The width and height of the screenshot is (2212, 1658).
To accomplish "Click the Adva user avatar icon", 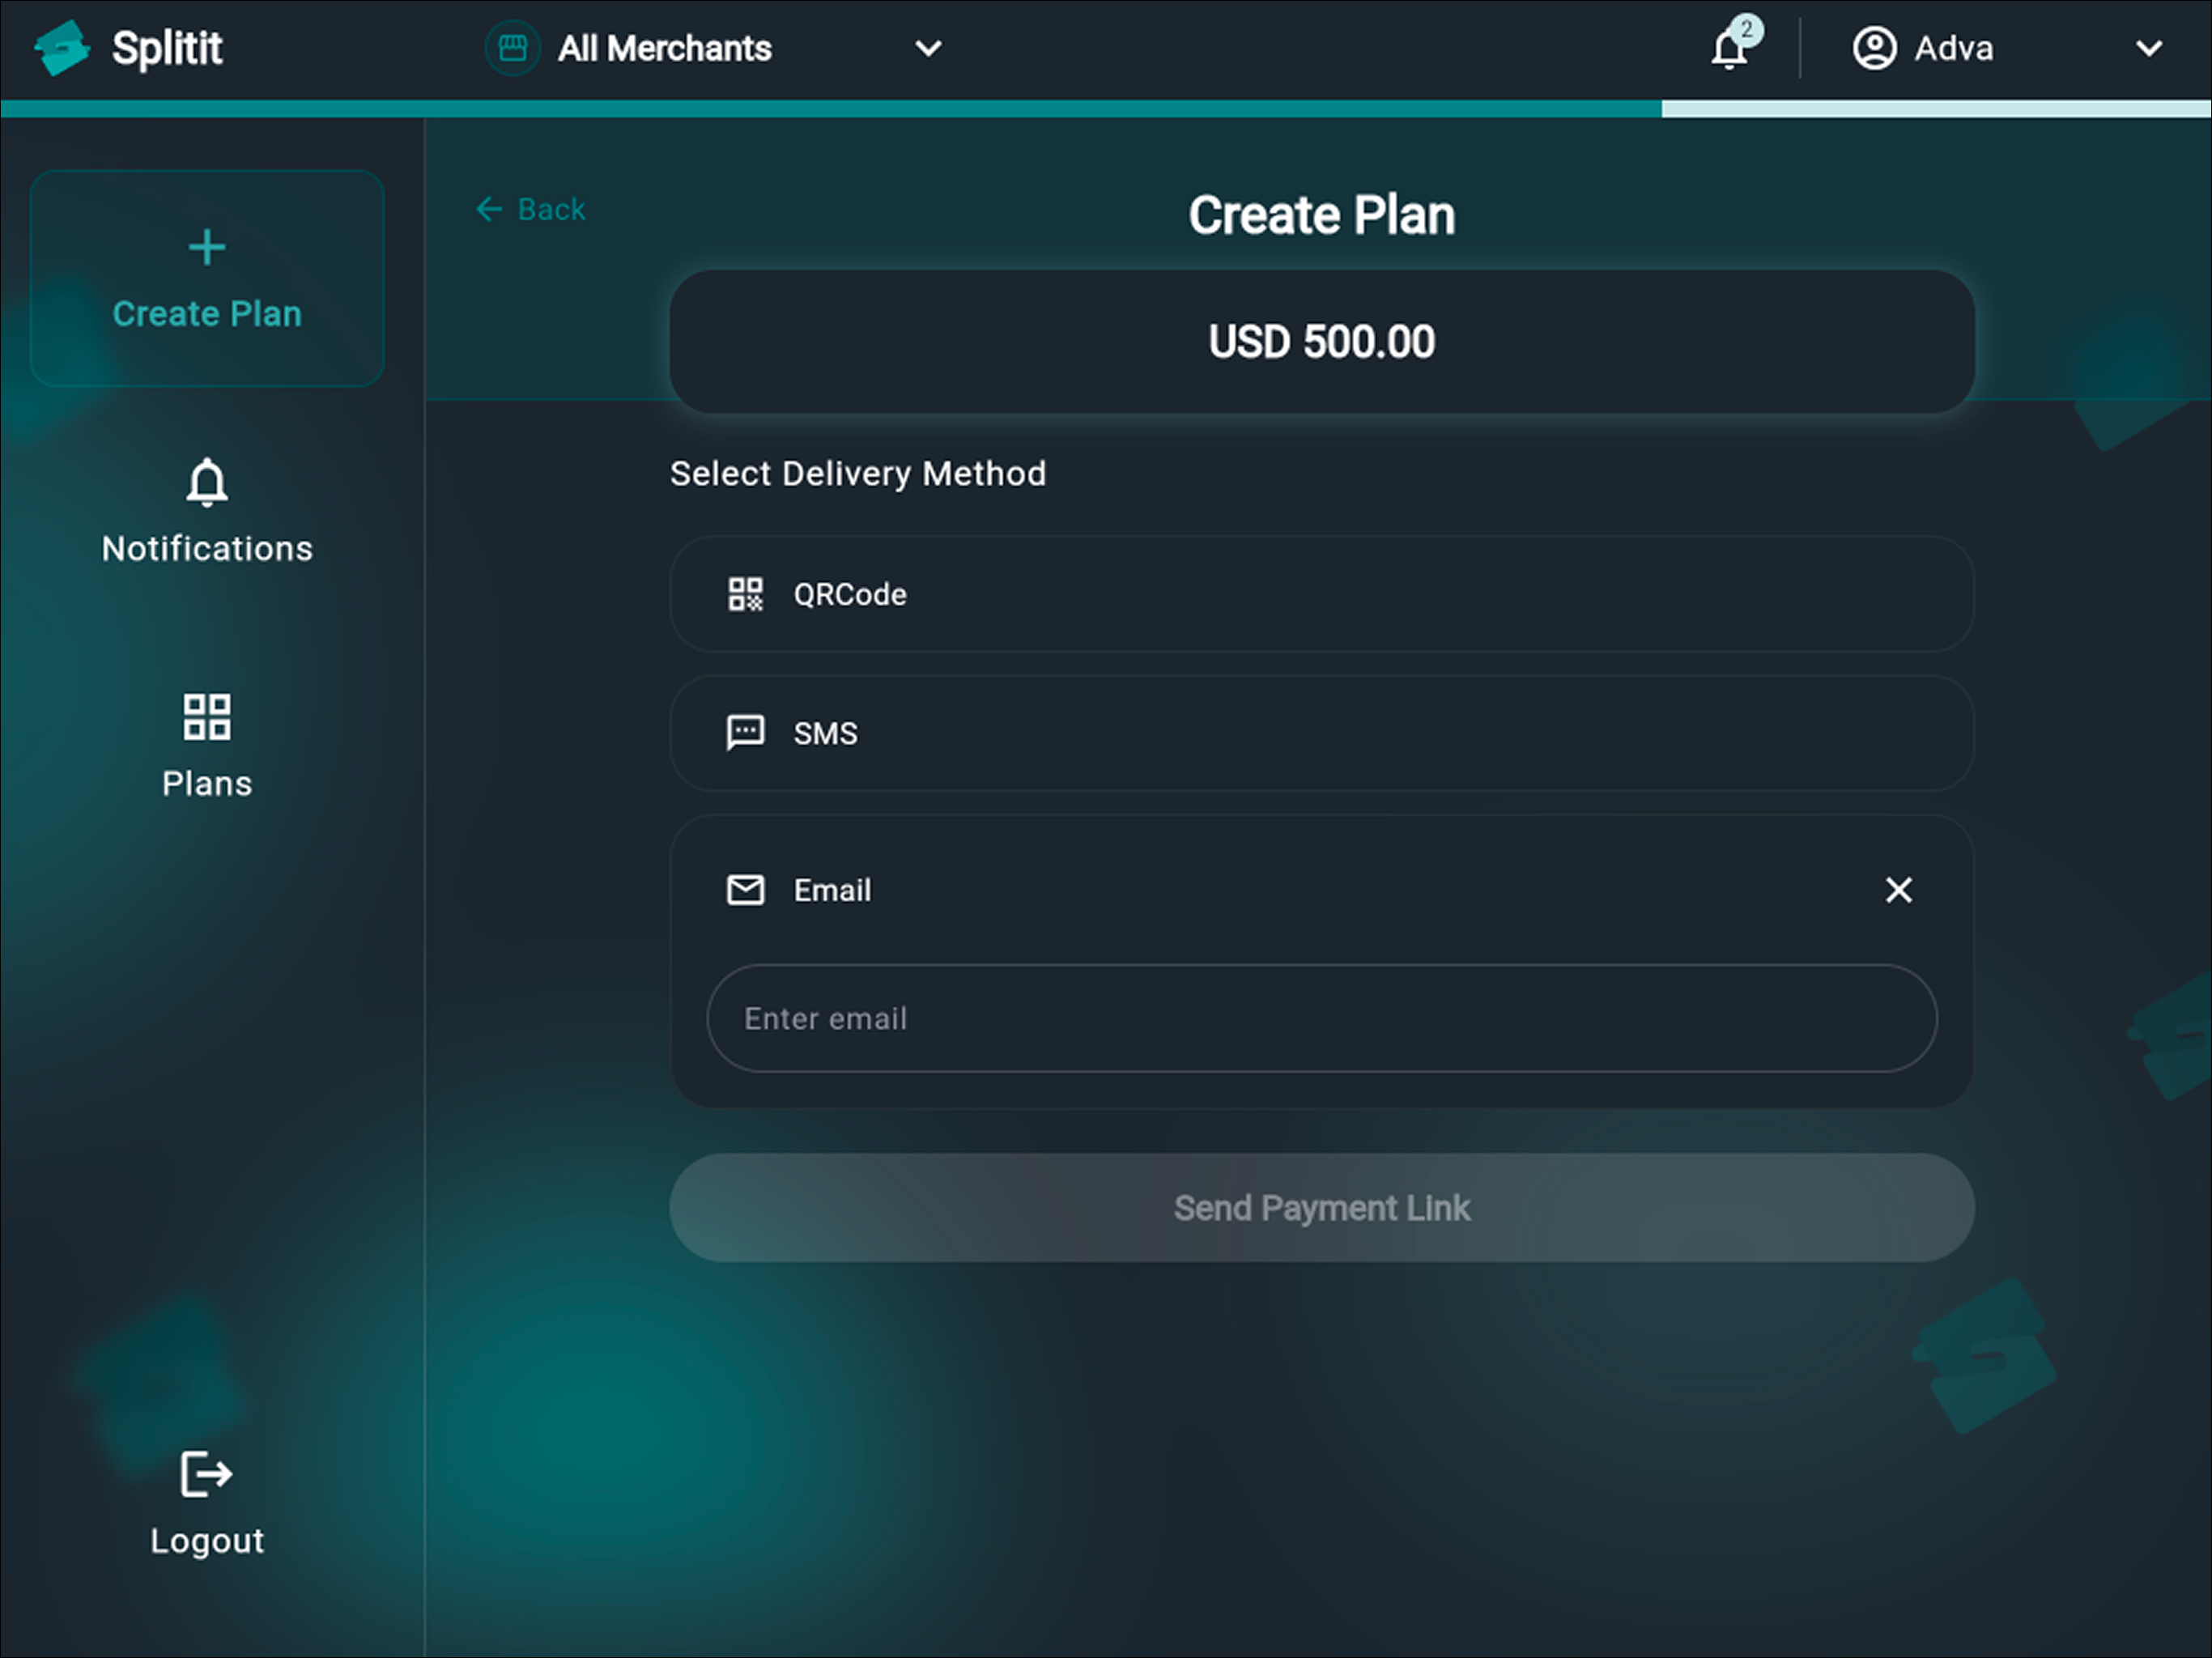I will tap(1874, 48).
